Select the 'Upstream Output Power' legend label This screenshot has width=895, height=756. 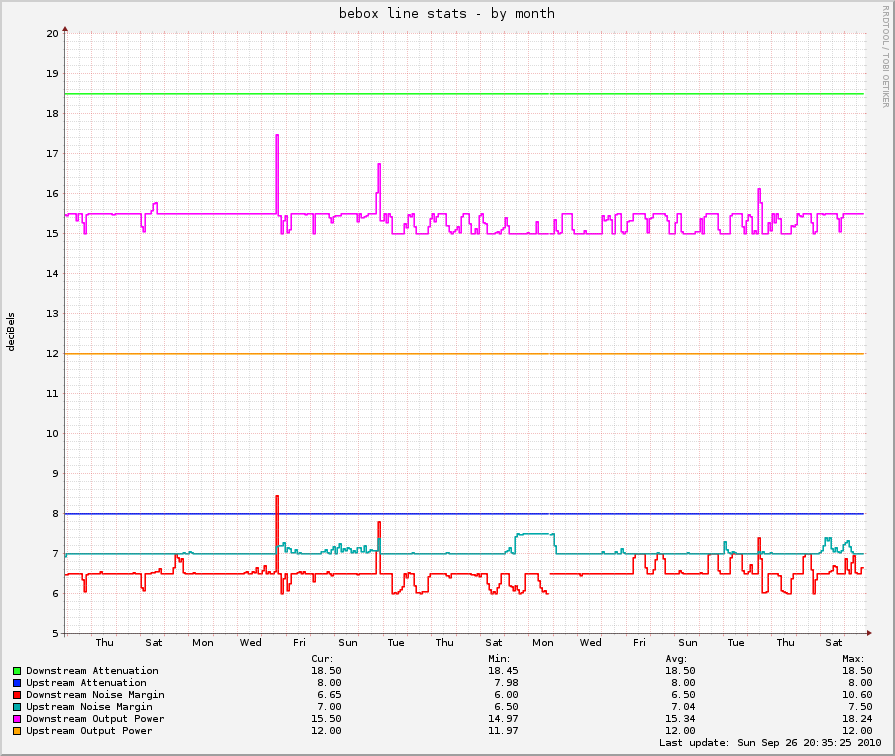[89, 731]
